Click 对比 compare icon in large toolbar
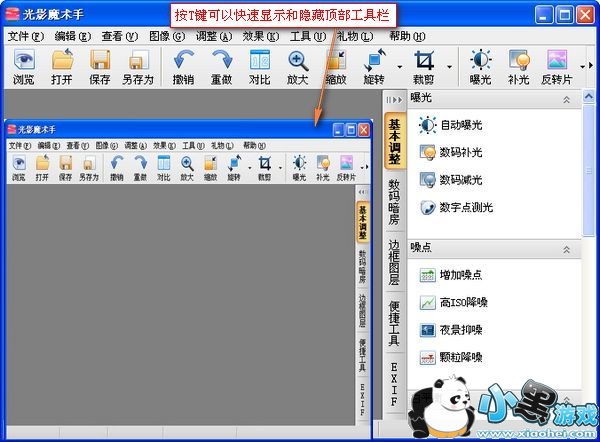 click(x=260, y=60)
